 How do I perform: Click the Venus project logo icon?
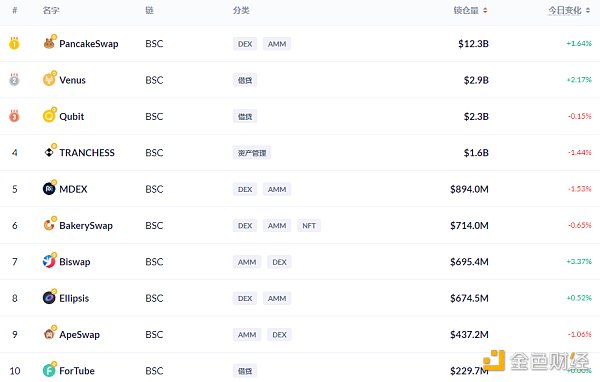[49, 80]
